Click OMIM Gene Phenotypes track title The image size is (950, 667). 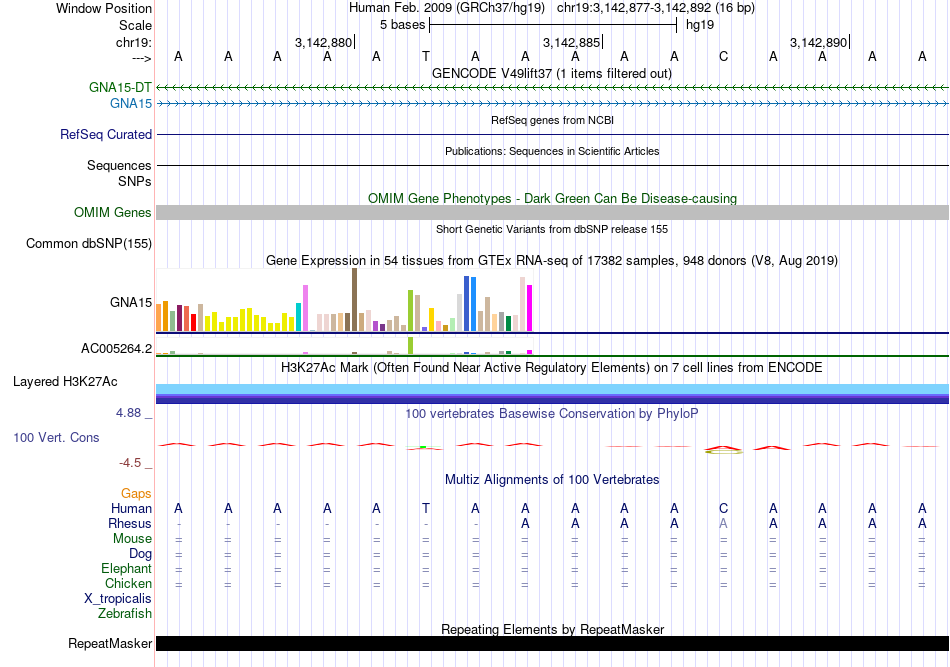(552, 198)
